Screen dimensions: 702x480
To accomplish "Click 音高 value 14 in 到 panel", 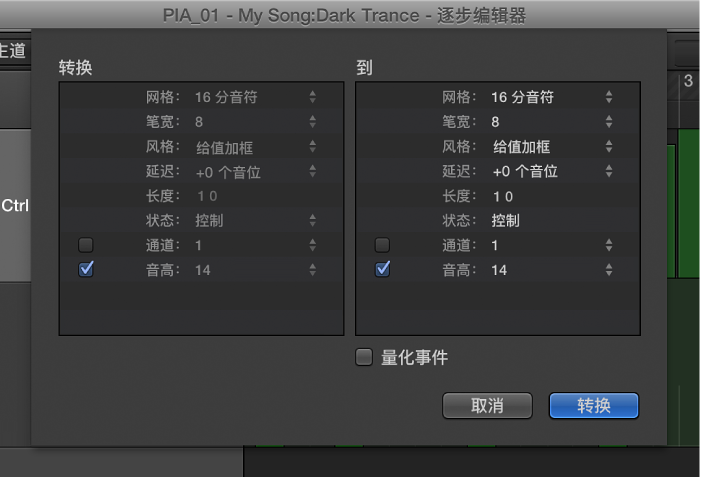I will point(499,270).
